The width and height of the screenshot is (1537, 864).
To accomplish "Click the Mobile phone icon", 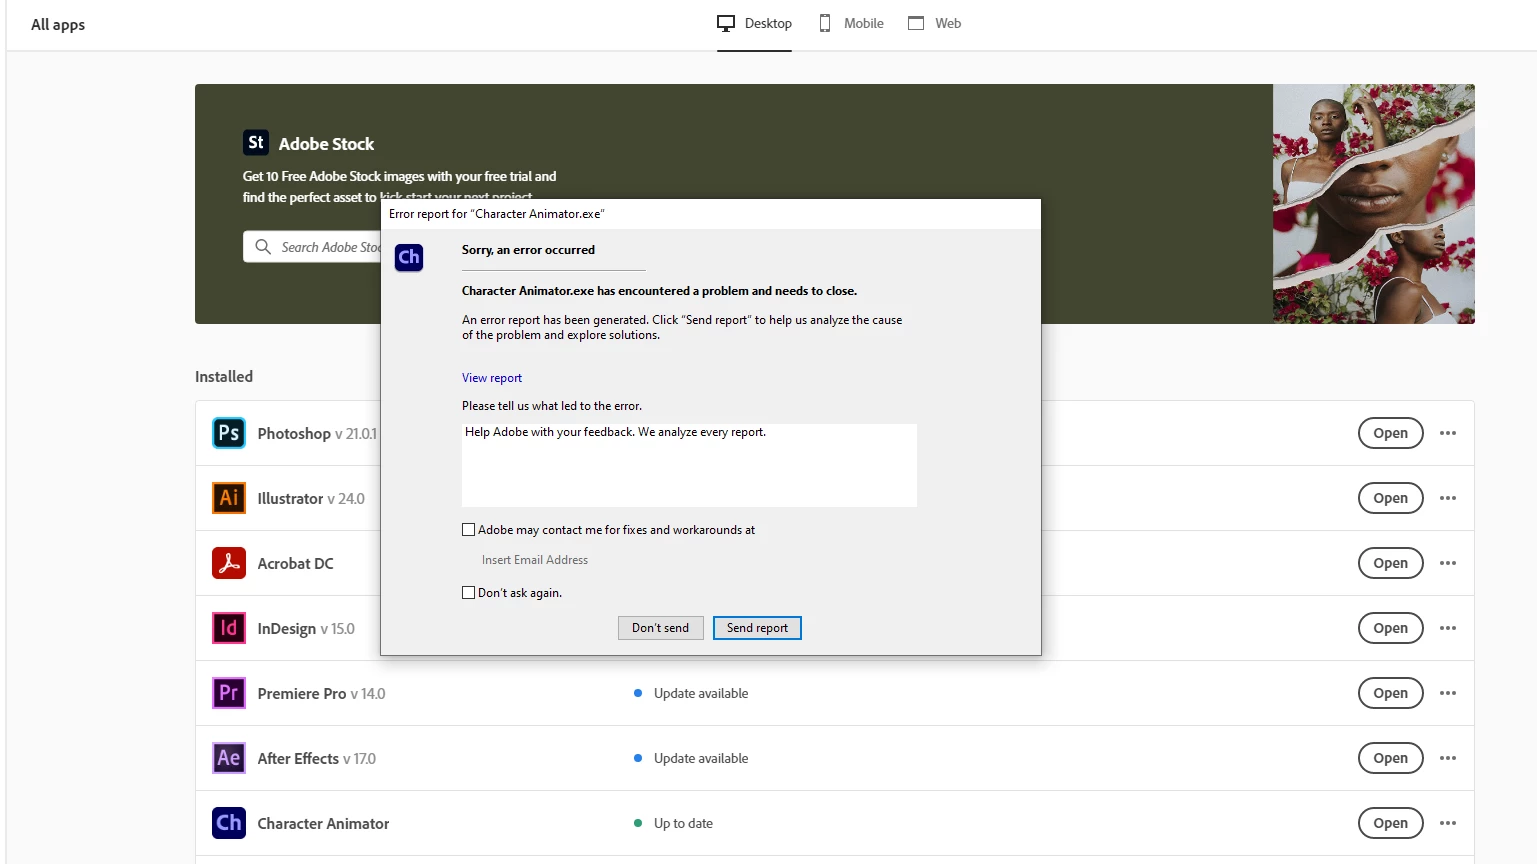I will pyautogui.click(x=825, y=23).
